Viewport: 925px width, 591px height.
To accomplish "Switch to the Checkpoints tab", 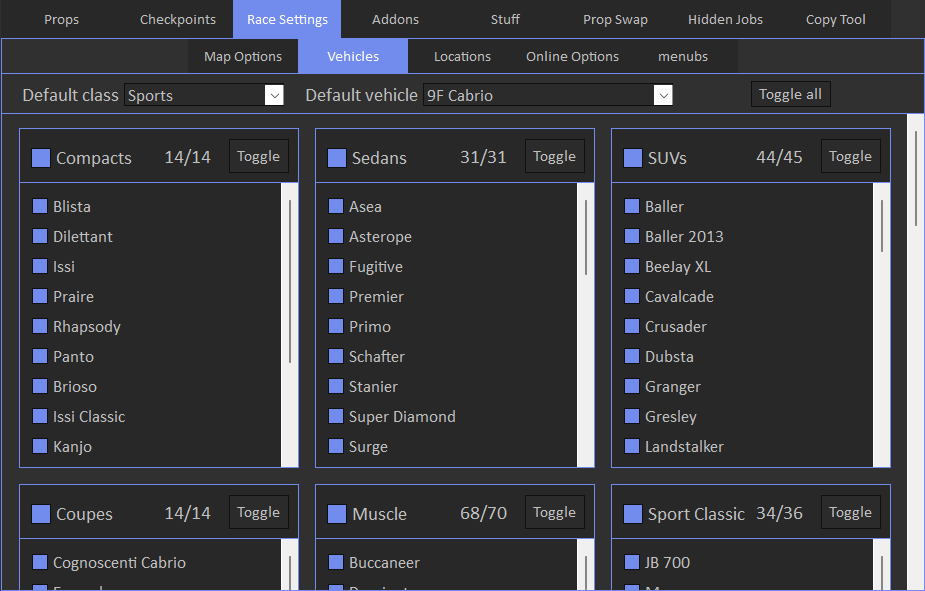I will coord(178,19).
